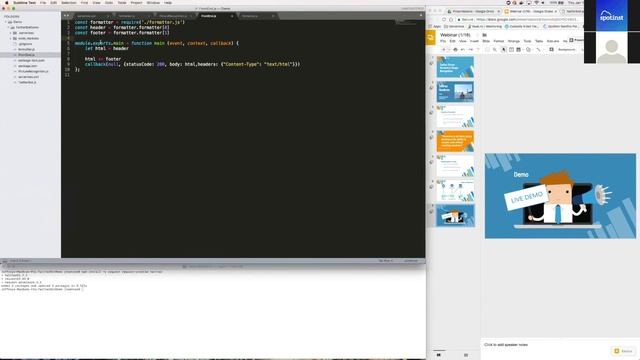Open the Format menu in Google Slides

[499, 41]
